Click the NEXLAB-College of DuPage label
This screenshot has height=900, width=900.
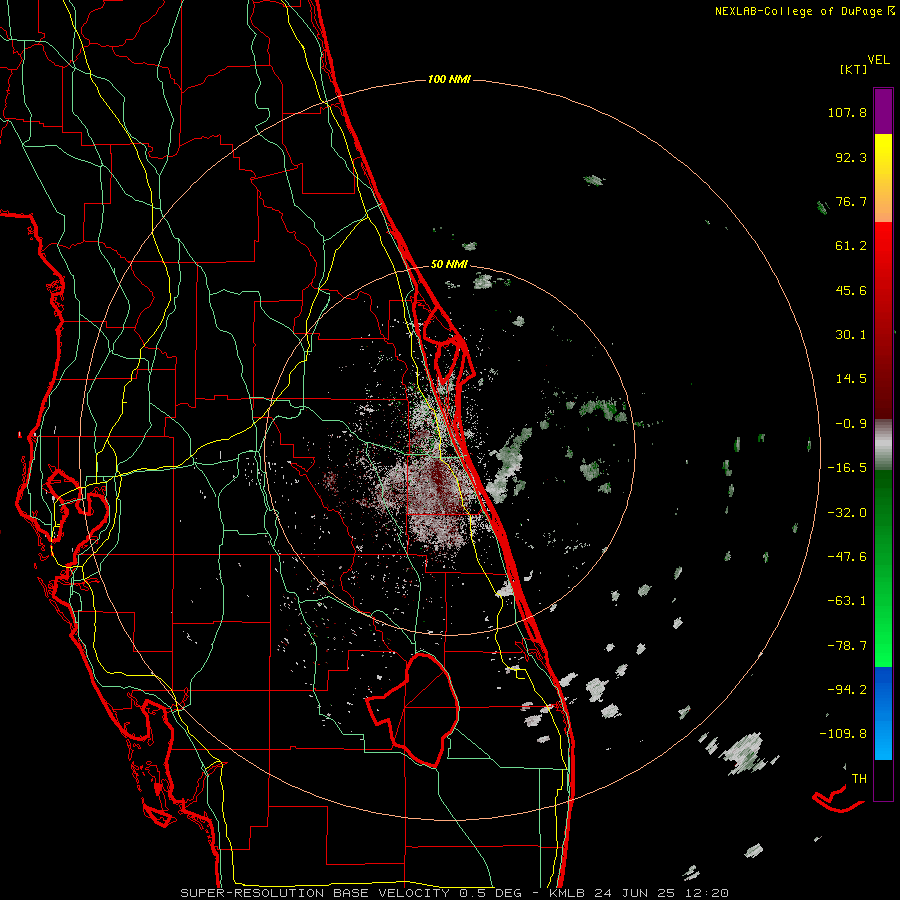[801, 11]
